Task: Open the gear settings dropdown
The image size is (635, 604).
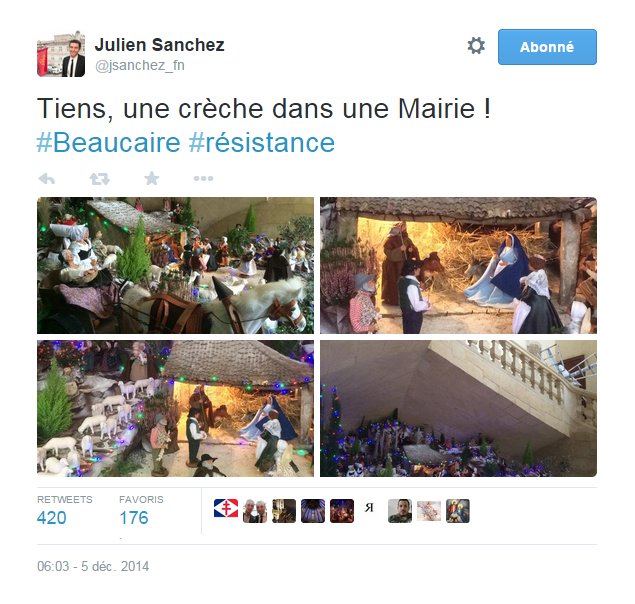Action: click(476, 46)
